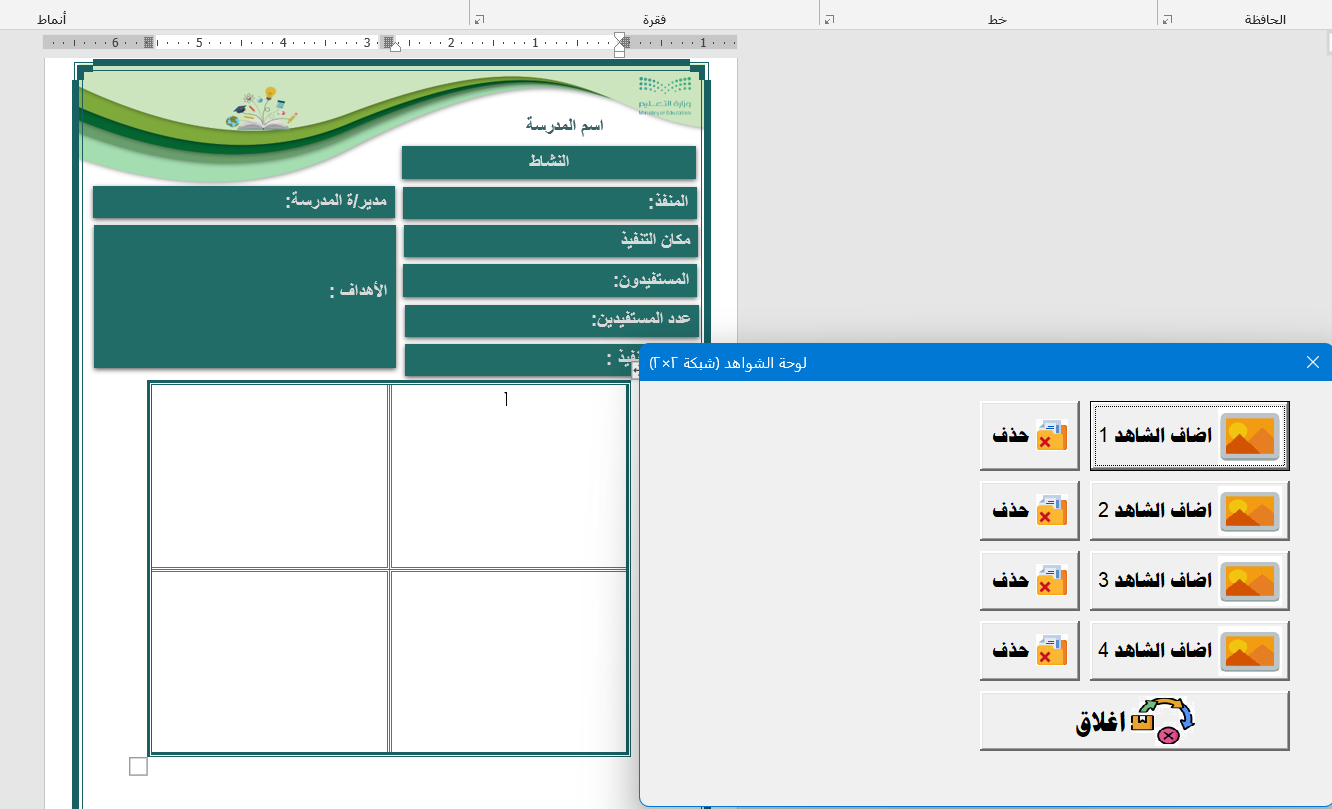
Task: Click the Add Evidence 3 picture button
Action: pyautogui.click(x=1189, y=580)
